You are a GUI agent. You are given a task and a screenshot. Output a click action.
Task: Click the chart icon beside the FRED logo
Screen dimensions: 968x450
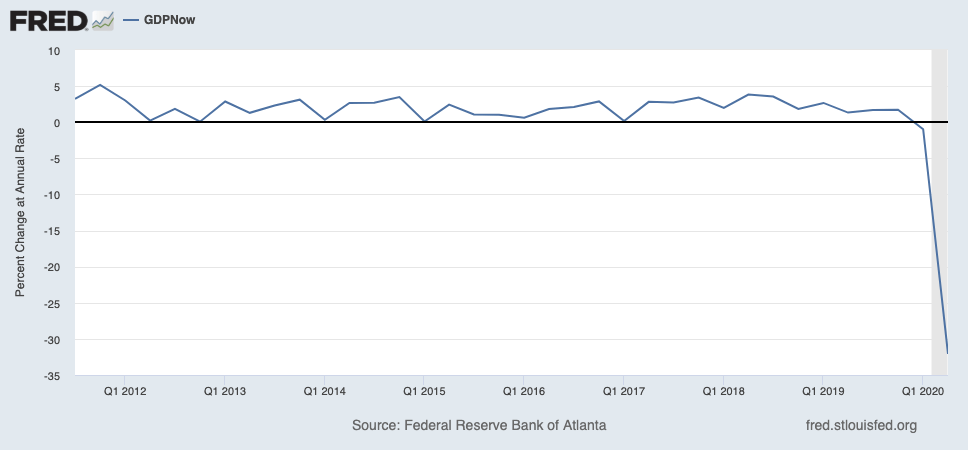tap(102, 19)
